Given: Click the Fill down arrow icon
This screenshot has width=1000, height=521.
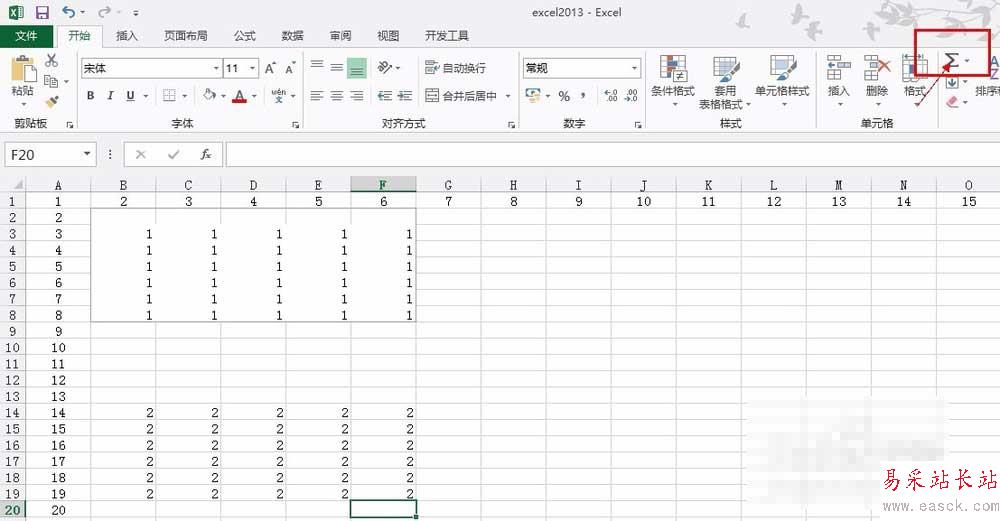Looking at the screenshot, I should pos(952,82).
